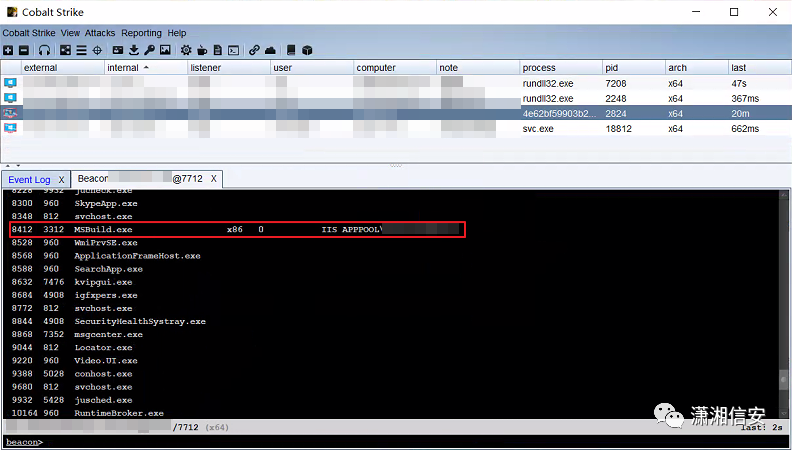Screen dimensions: 792x451
Task: Switch to the Session Table view icon
Action: 81,50
